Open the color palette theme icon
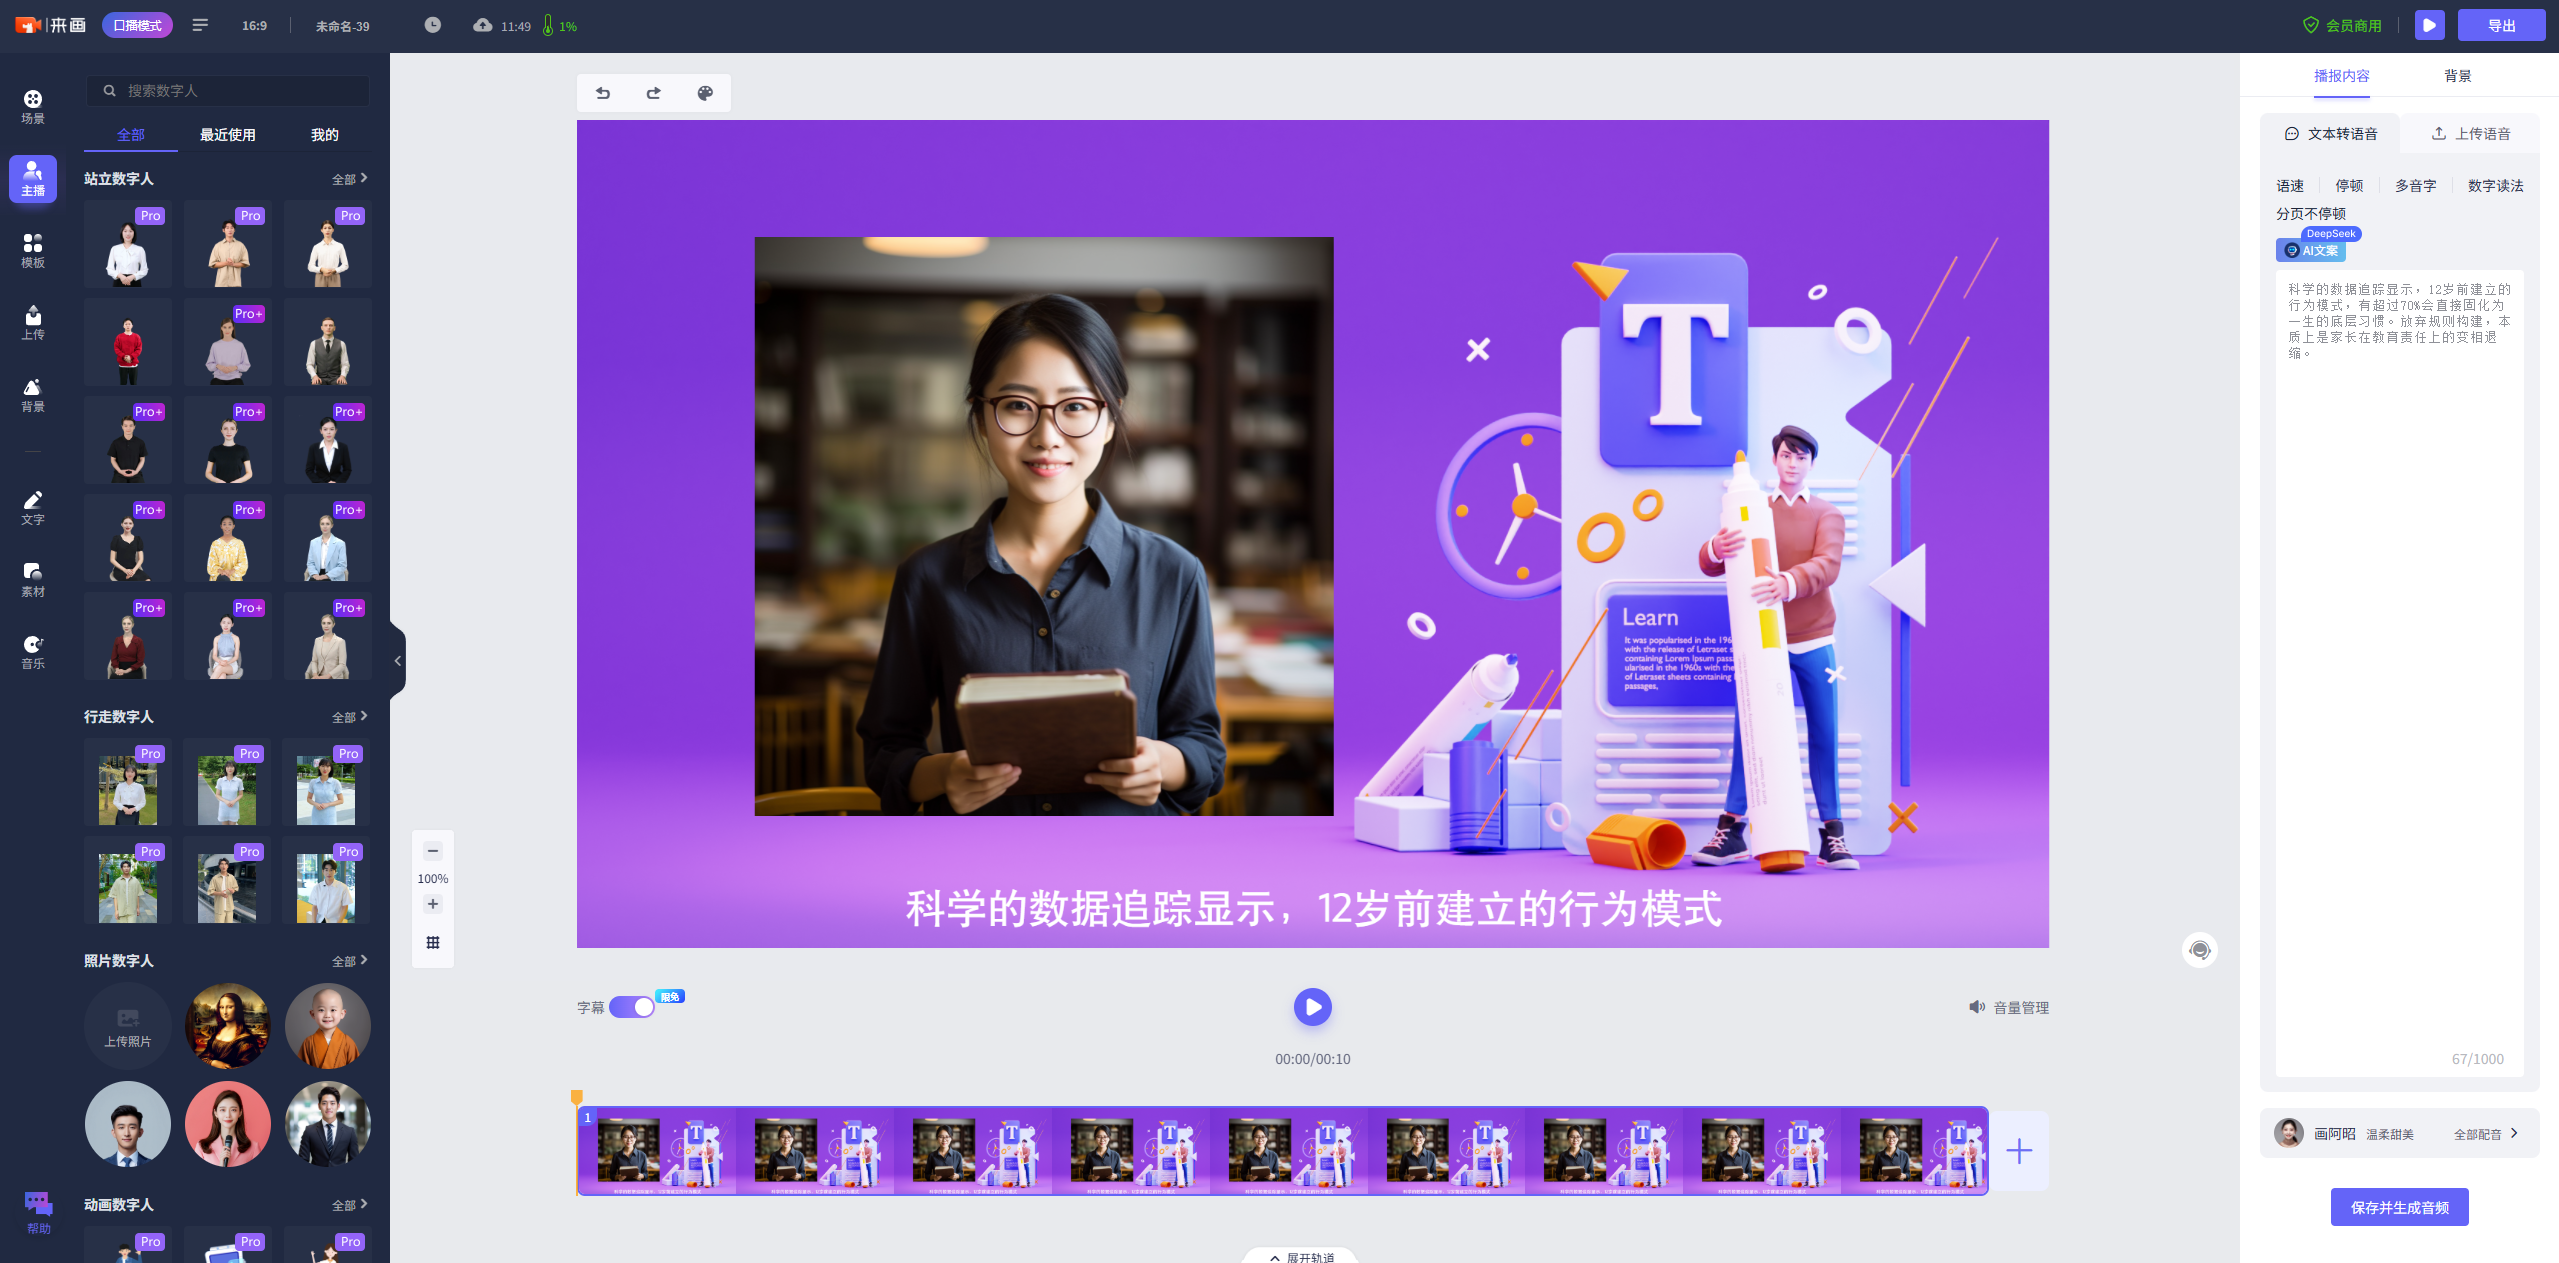 point(705,93)
